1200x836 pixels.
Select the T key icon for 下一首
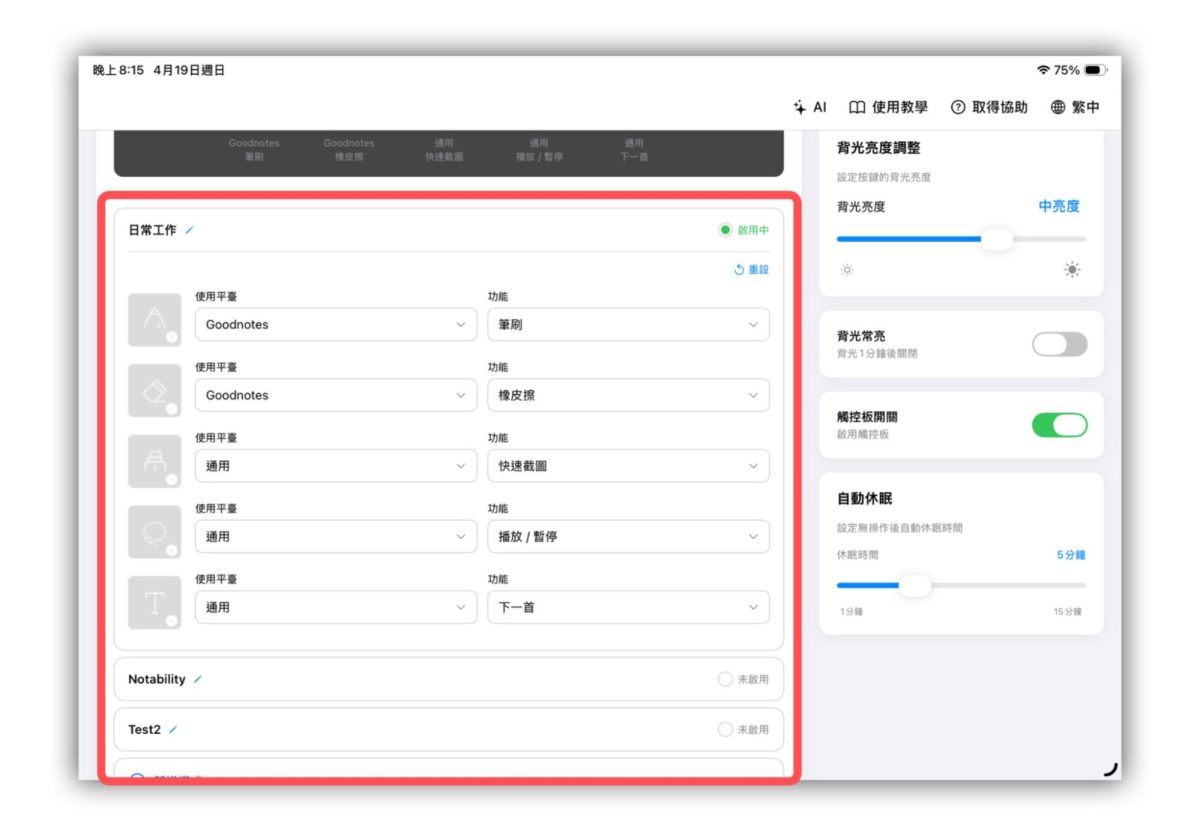coord(155,602)
